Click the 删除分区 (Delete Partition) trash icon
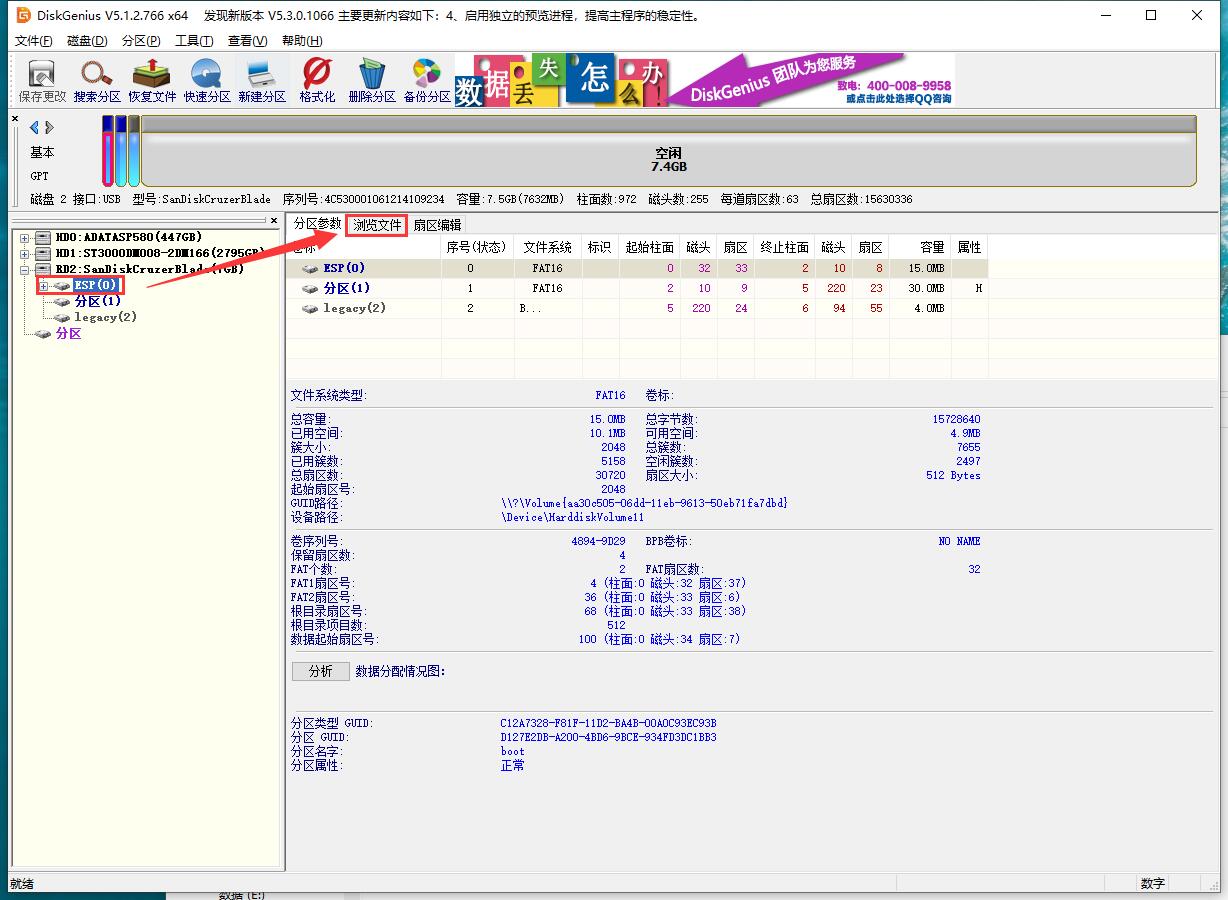 click(x=372, y=80)
